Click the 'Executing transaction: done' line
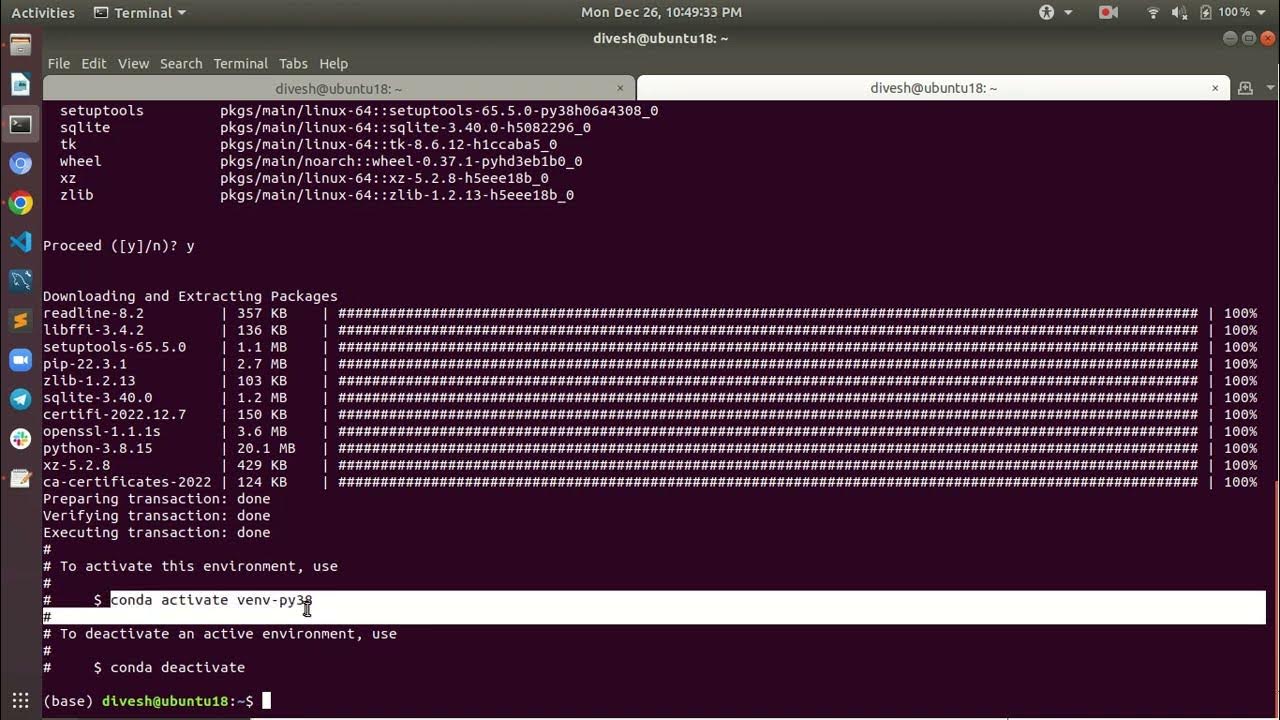1280x720 pixels. [157, 533]
